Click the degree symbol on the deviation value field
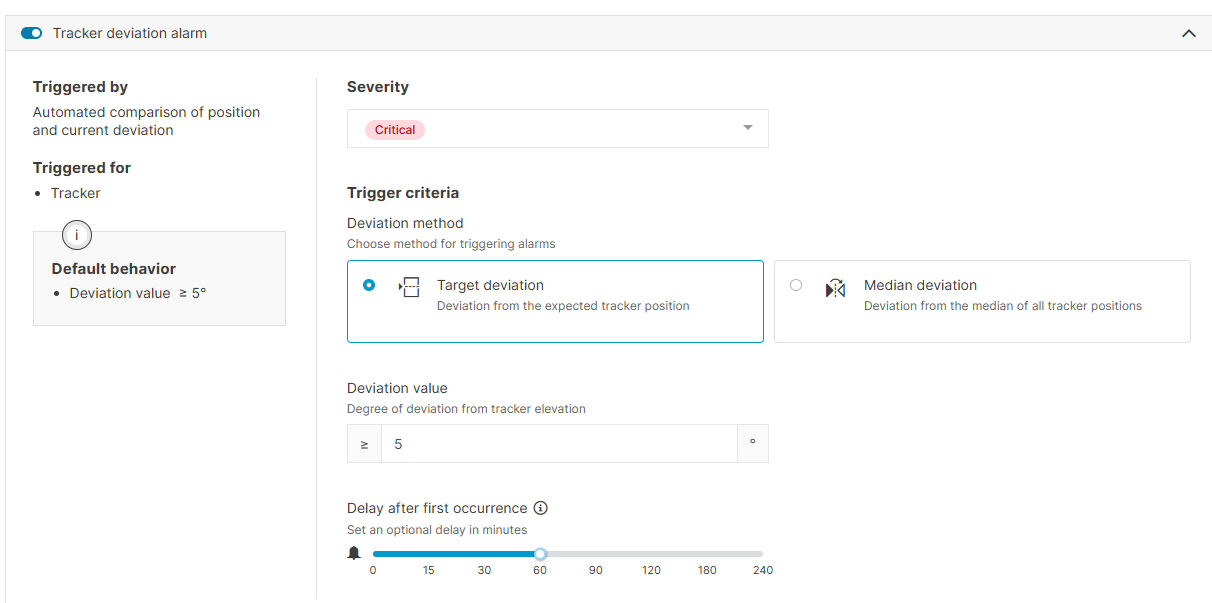The height and width of the screenshot is (603, 1212). [x=752, y=443]
